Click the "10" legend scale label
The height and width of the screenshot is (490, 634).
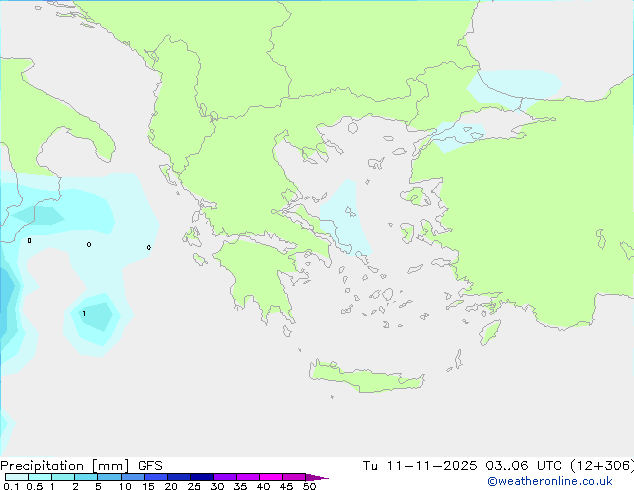[125, 486]
